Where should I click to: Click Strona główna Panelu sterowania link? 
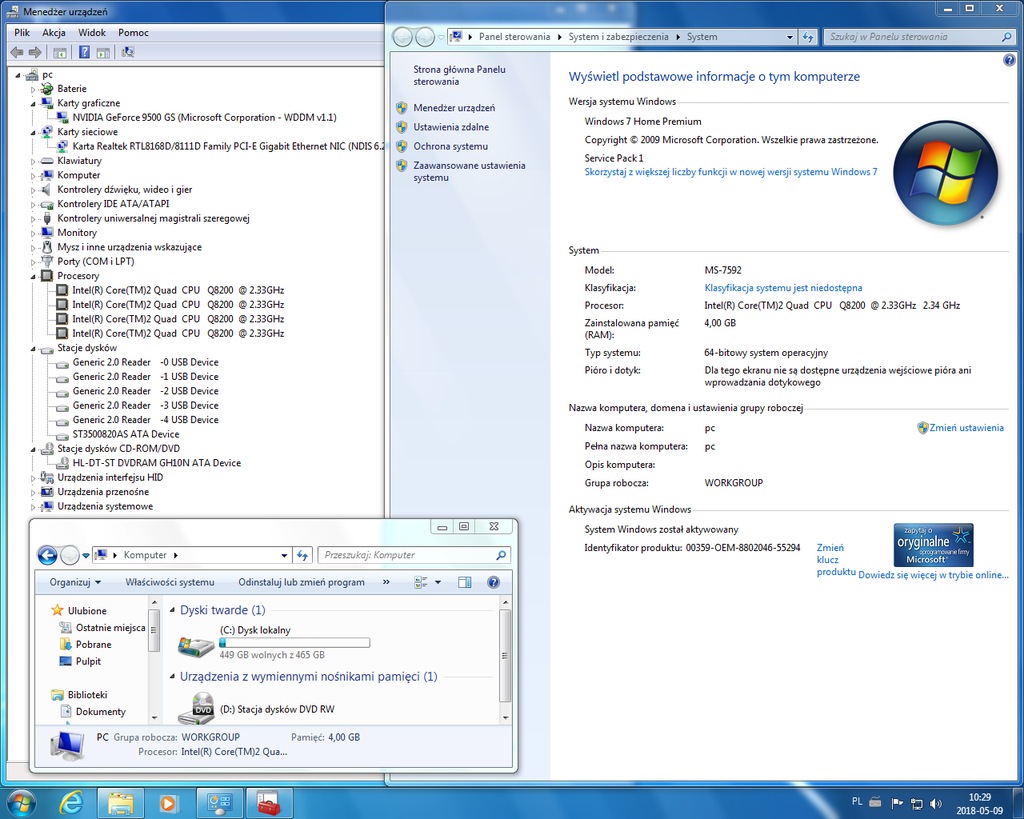[x=459, y=76]
